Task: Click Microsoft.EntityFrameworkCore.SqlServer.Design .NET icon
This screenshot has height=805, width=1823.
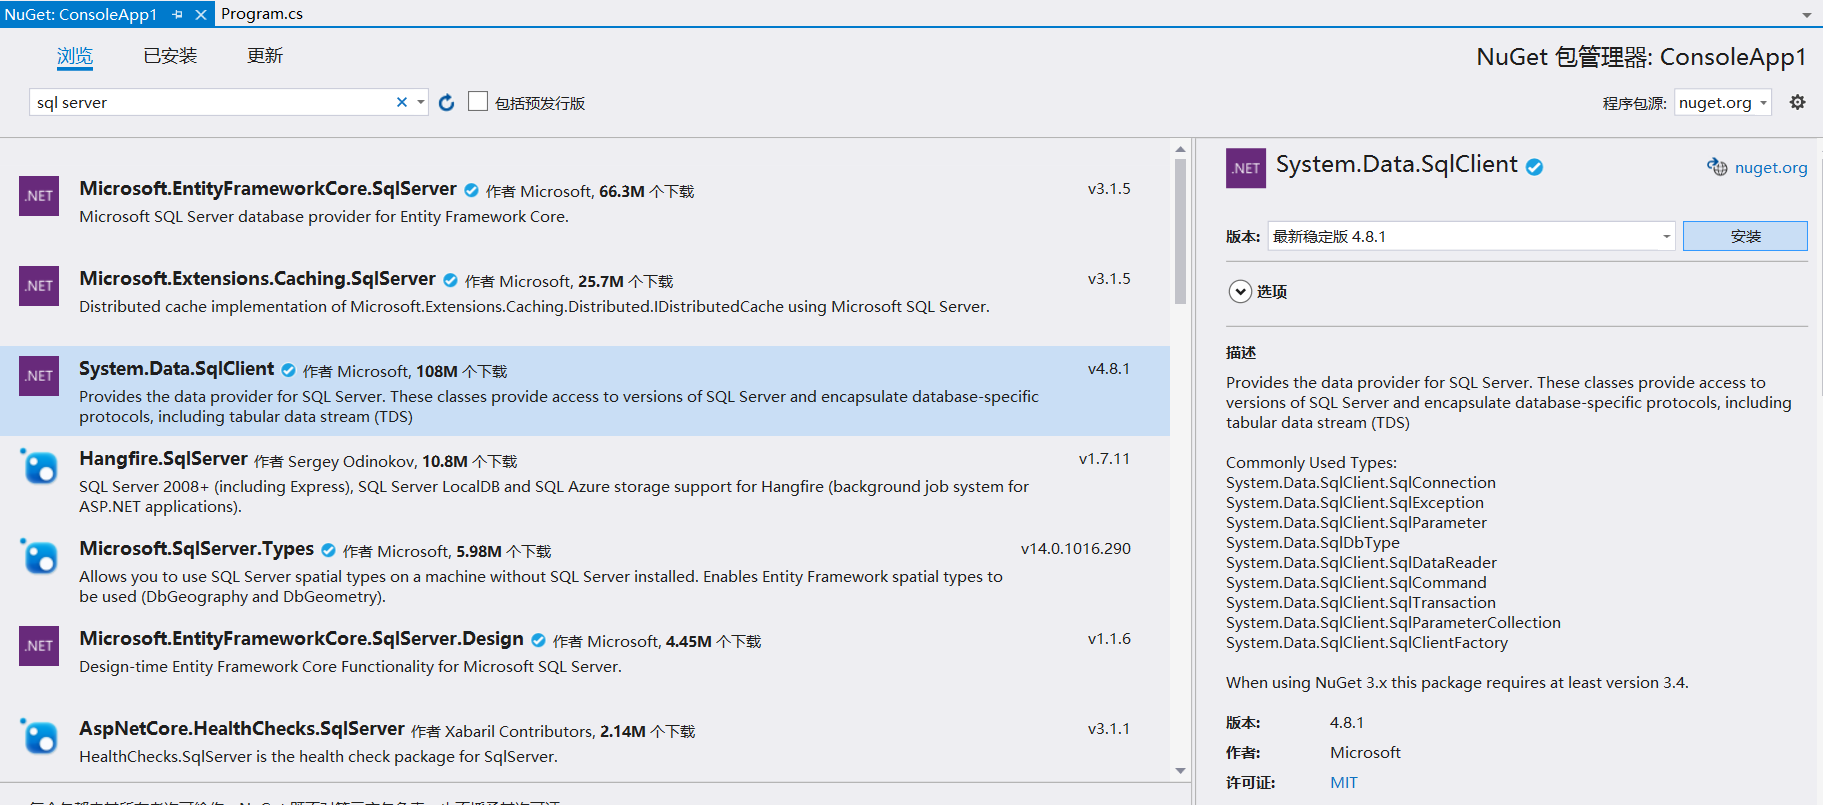Action: pyautogui.click(x=39, y=646)
